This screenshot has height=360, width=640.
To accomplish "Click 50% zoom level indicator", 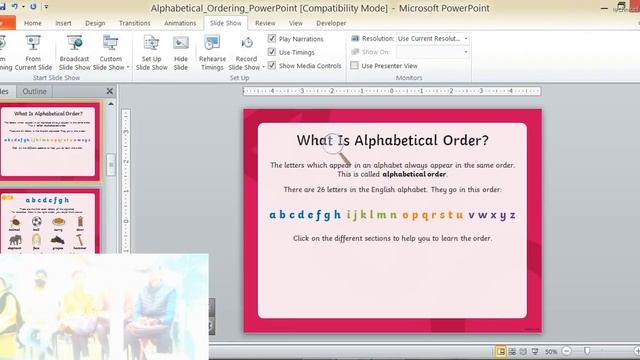I will [x=551, y=351].
